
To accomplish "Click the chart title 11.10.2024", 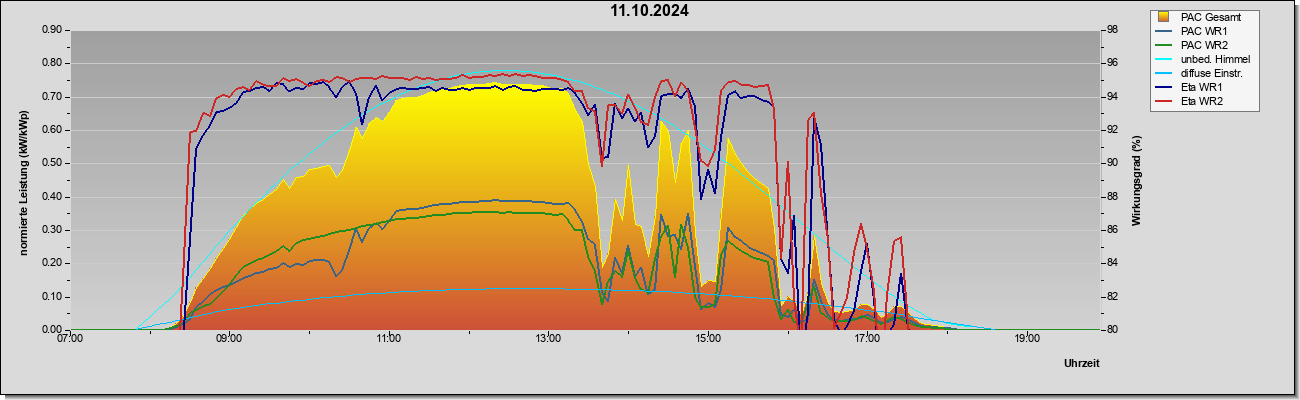I will pyautogui.click(x=650, y=11).
